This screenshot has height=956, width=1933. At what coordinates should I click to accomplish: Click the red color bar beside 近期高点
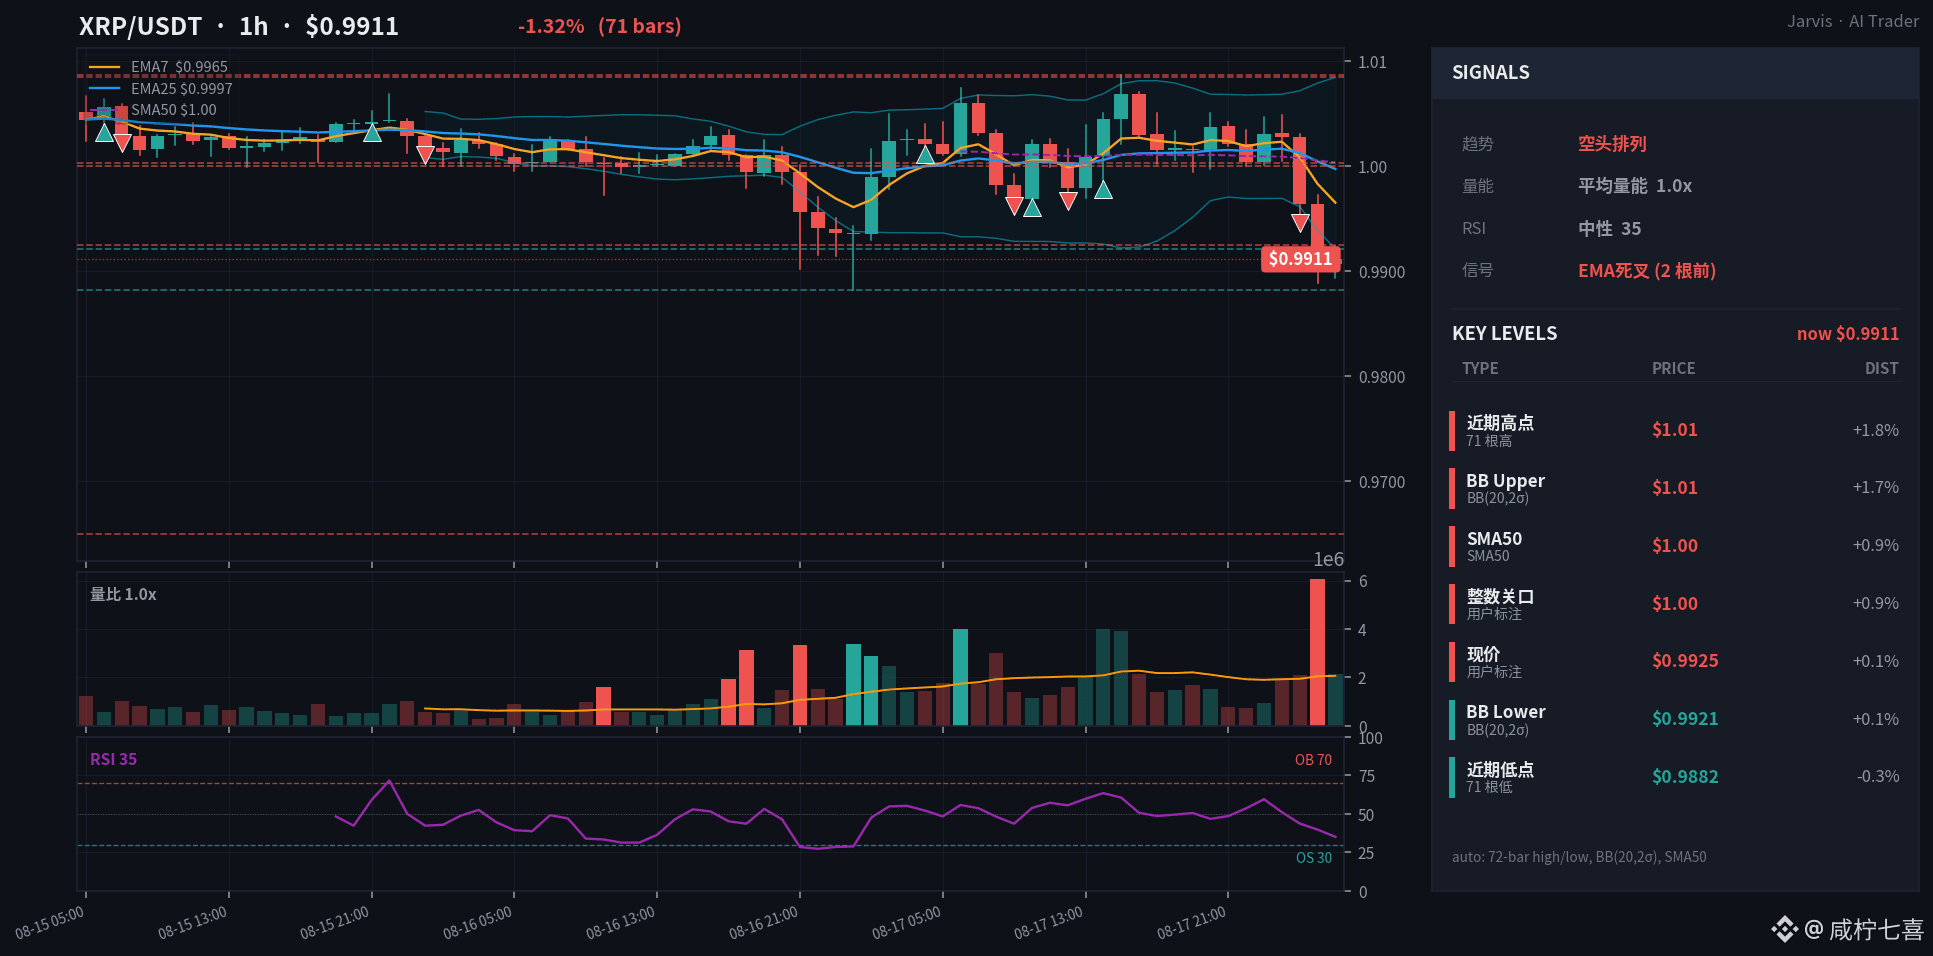1451,430
